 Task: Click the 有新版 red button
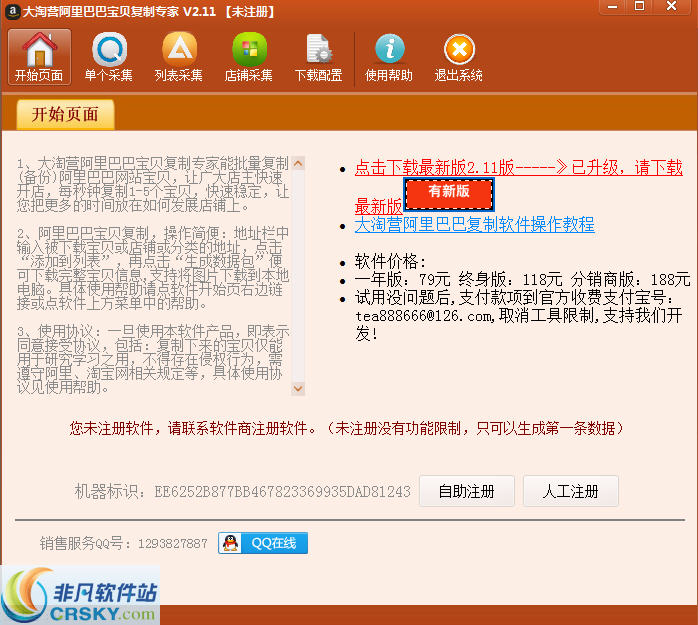pyautogui.click(x=449, y=194)
